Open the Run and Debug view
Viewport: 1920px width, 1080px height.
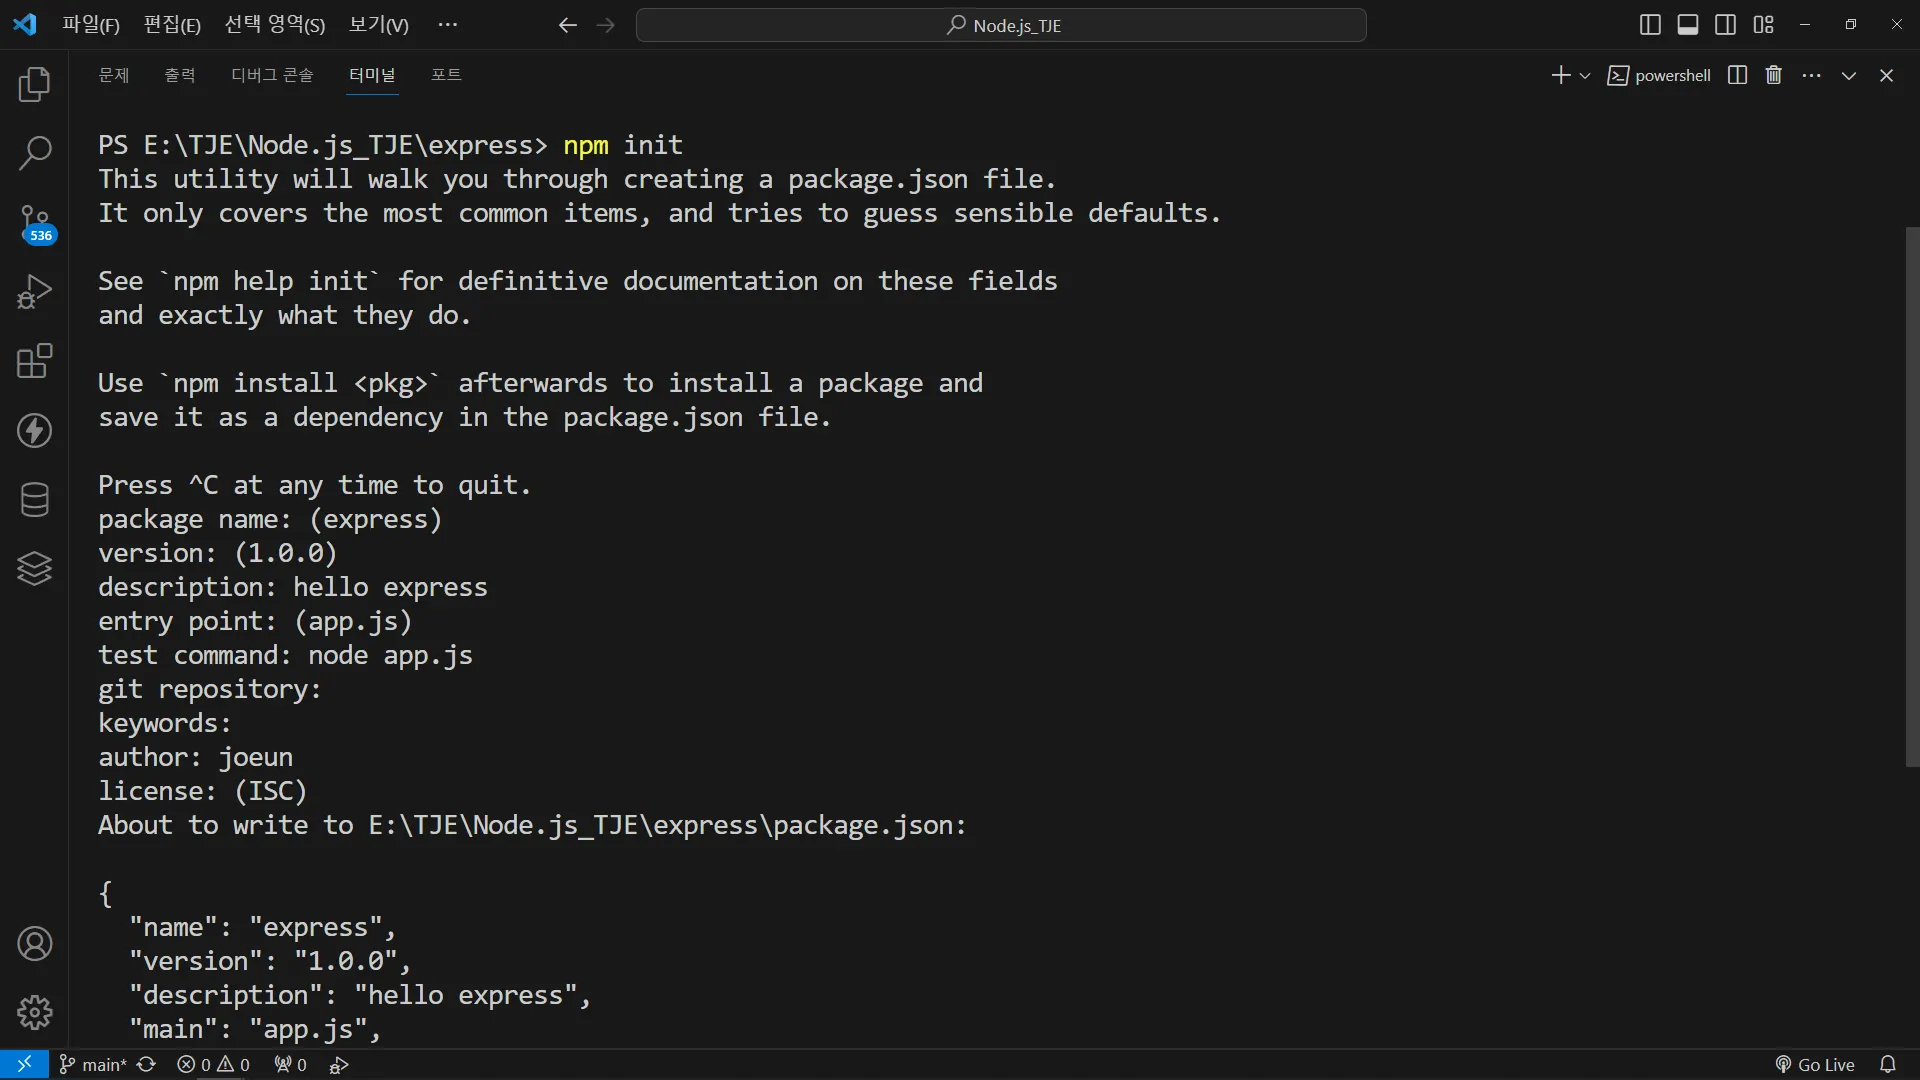[34, 292]
